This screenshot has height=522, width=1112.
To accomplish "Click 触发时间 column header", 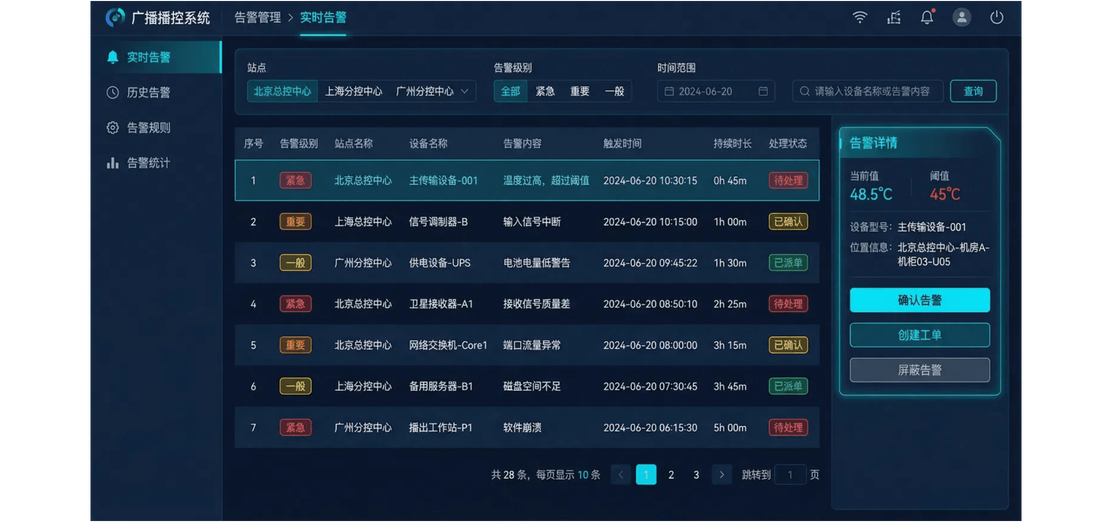I will (622, 143).
